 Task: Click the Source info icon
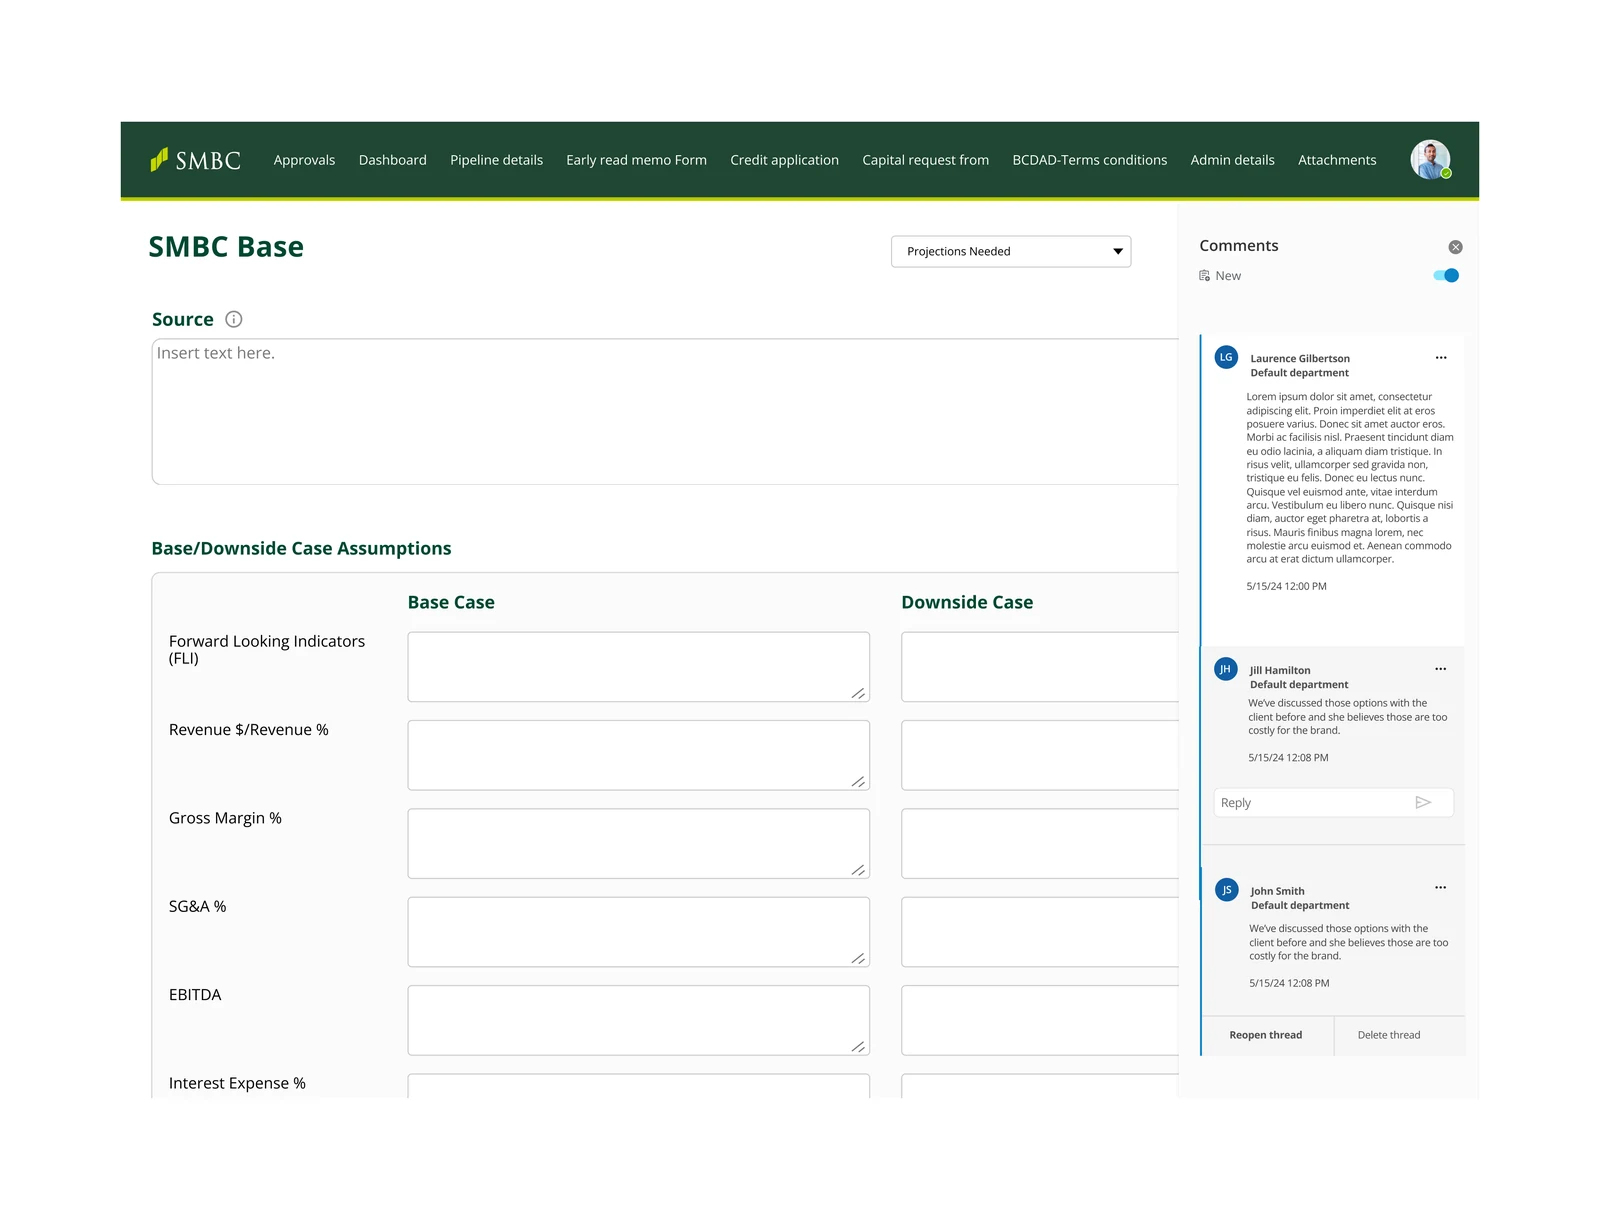[234, 319]
